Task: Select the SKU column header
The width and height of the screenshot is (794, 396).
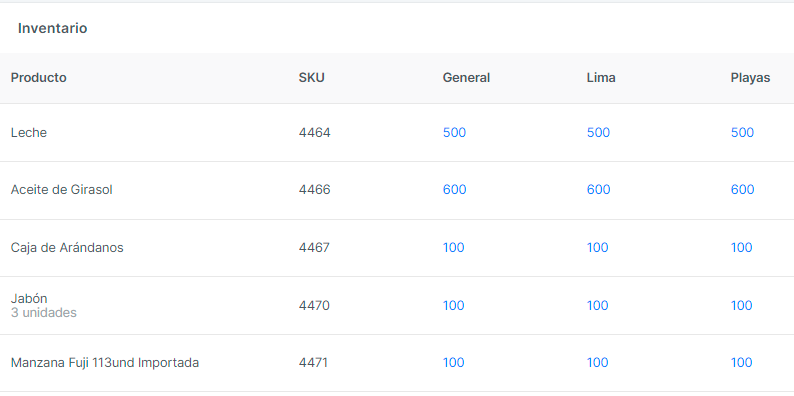Action: 311,78
